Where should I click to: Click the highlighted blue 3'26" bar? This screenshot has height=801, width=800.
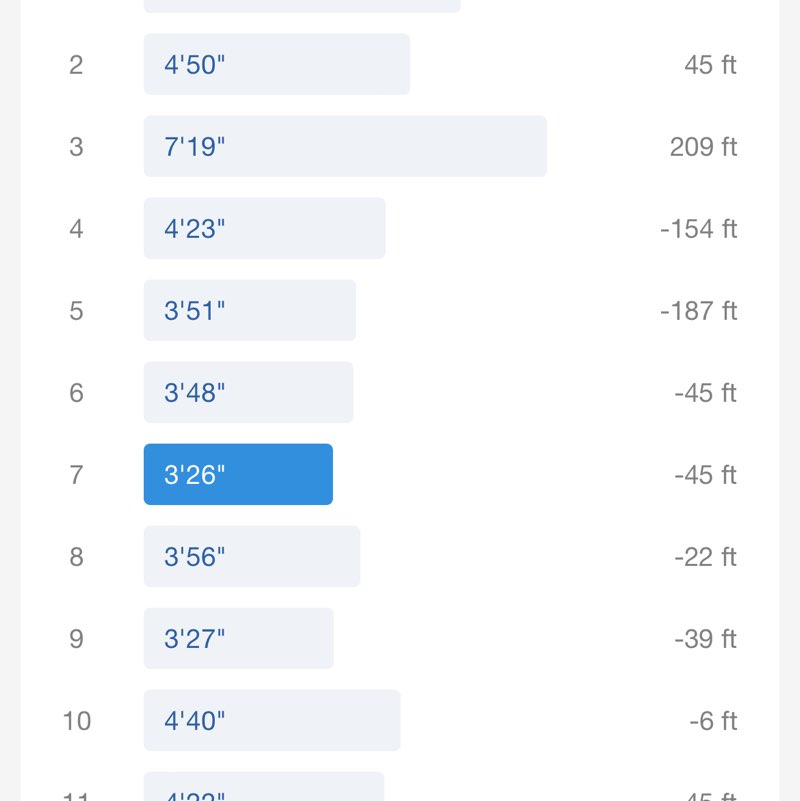238,475
